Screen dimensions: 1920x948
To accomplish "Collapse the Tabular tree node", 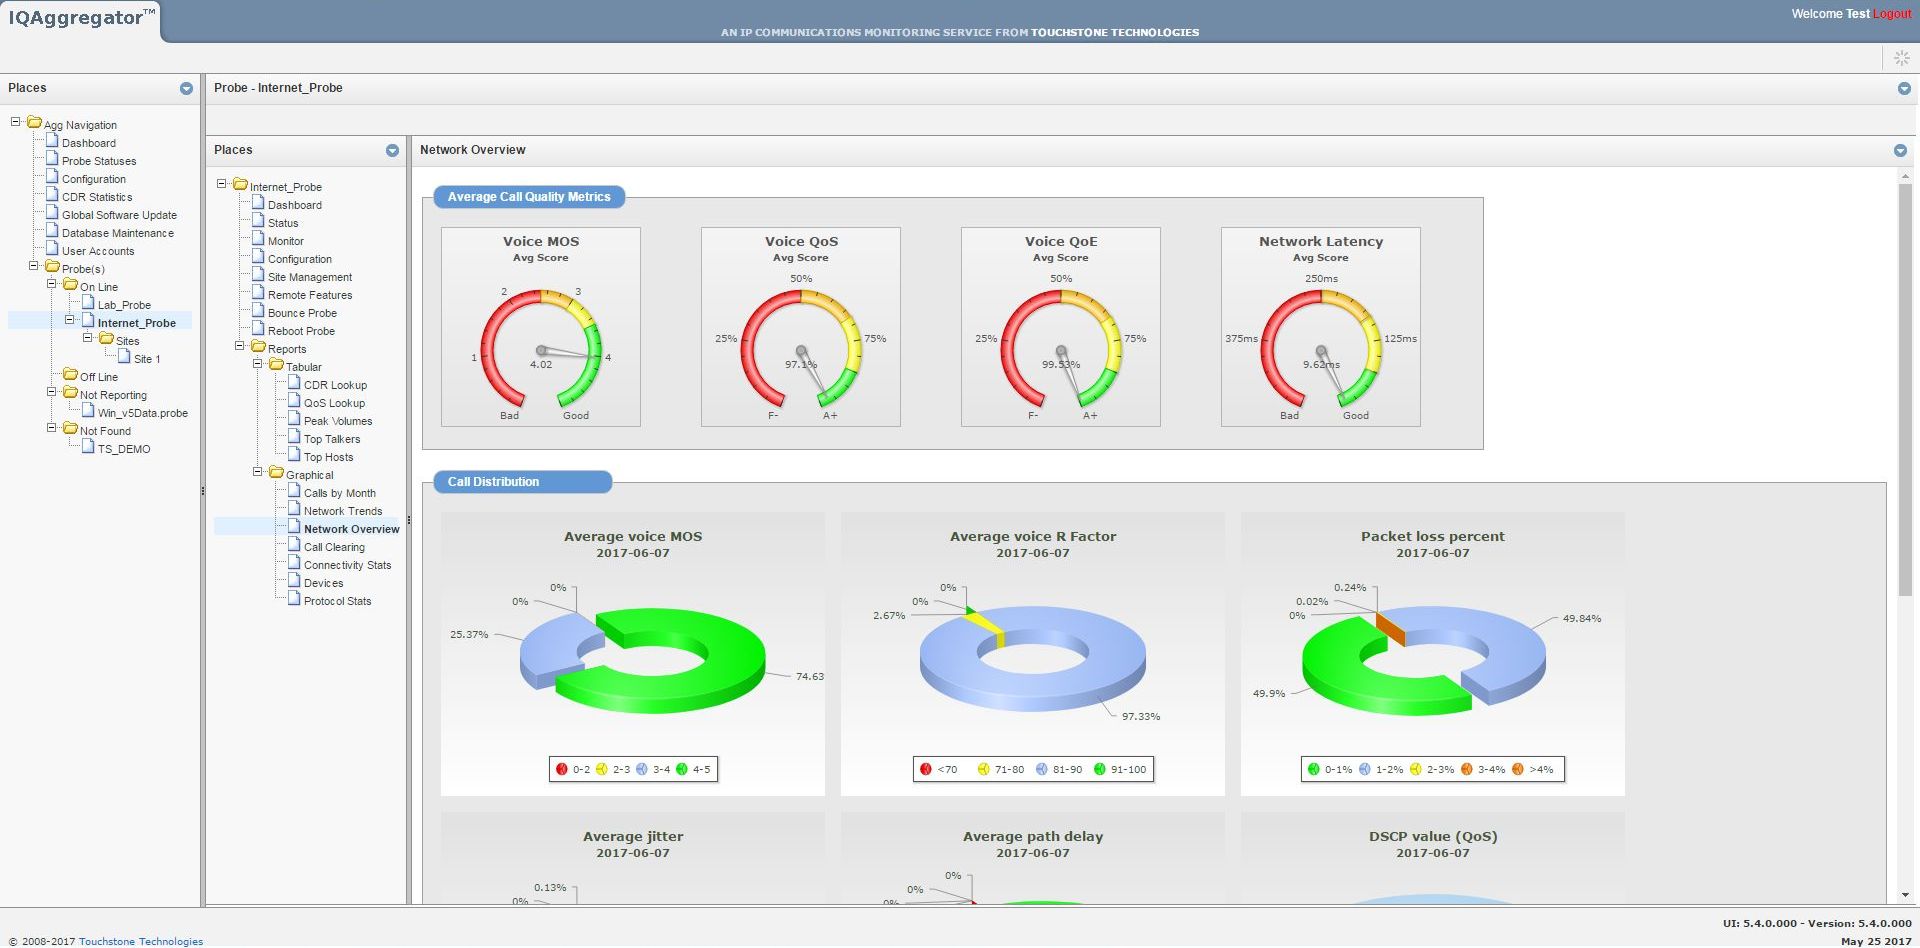I will [x=258, y=364].
